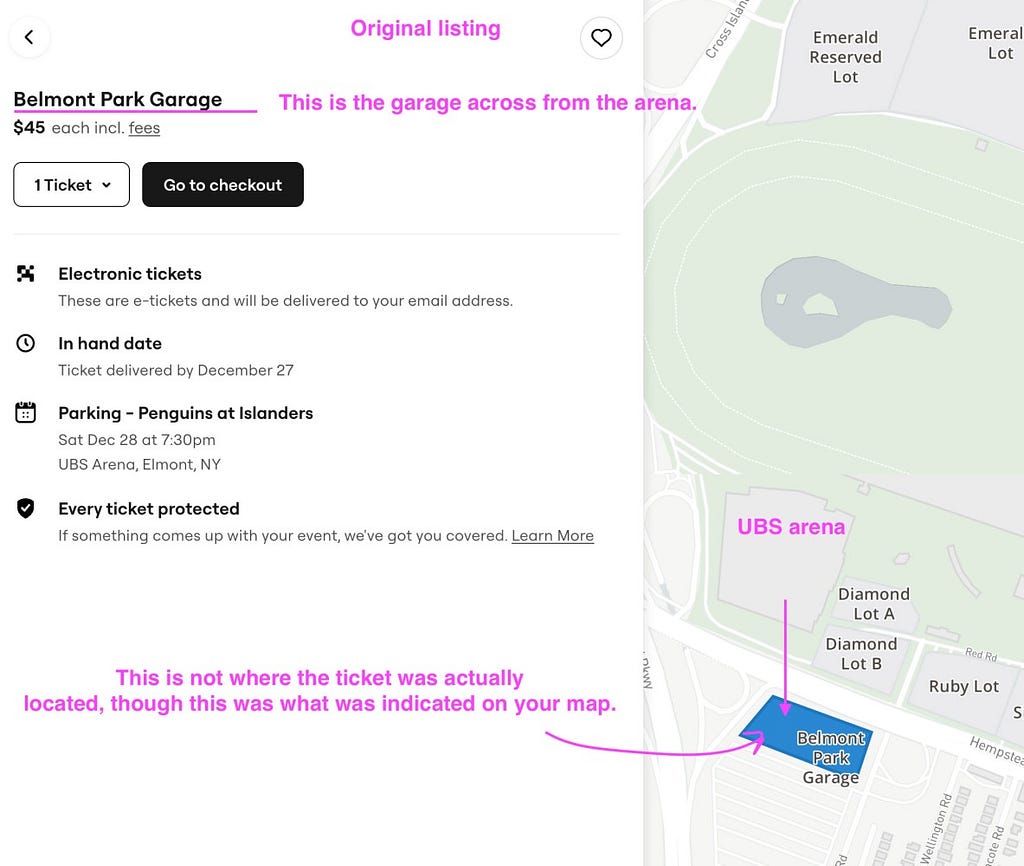The height and width of the screenshot is (866, 1024).
Task: Select Diamond Lot A on the map
Action: (x=874, y=603)
